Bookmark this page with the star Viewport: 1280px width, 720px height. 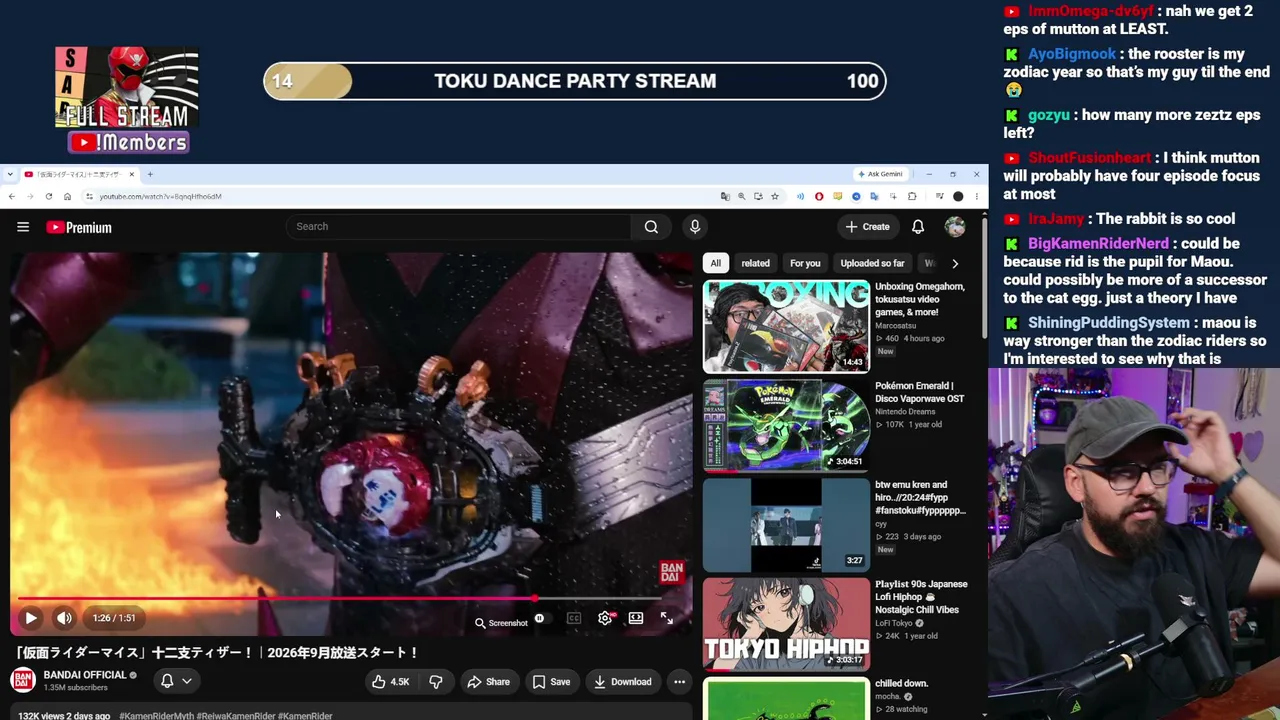[x=775, y=196]
